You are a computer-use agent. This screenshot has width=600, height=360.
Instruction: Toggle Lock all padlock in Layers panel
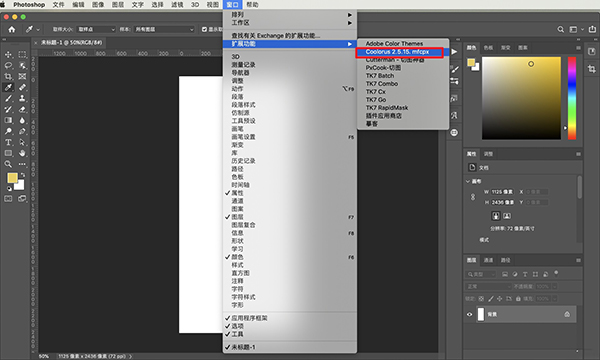518,298
